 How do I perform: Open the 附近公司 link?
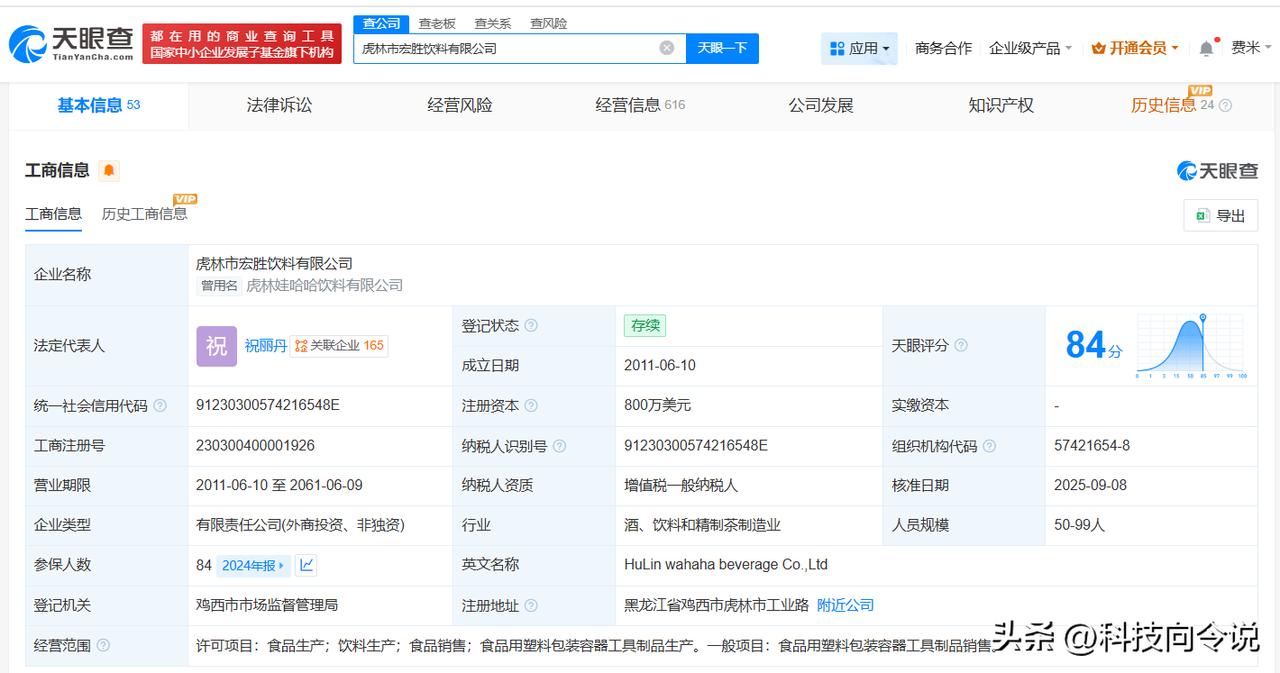pyautogui.click(x=845, y=605)
